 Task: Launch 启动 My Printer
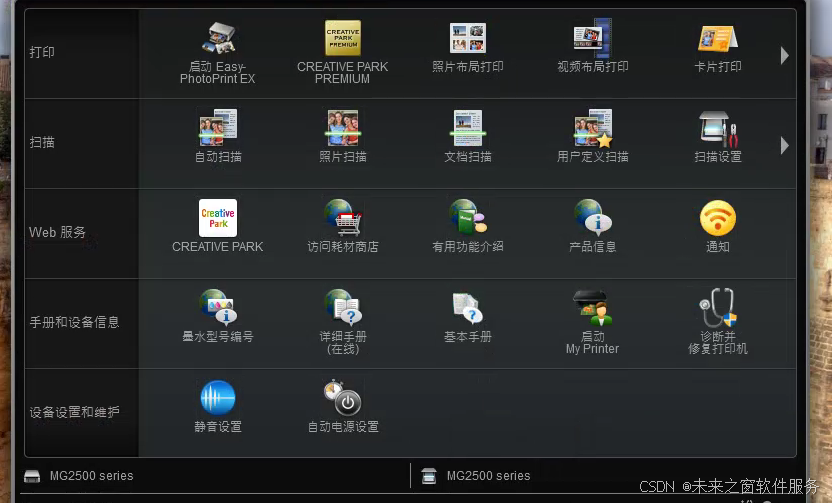point(593,322)
